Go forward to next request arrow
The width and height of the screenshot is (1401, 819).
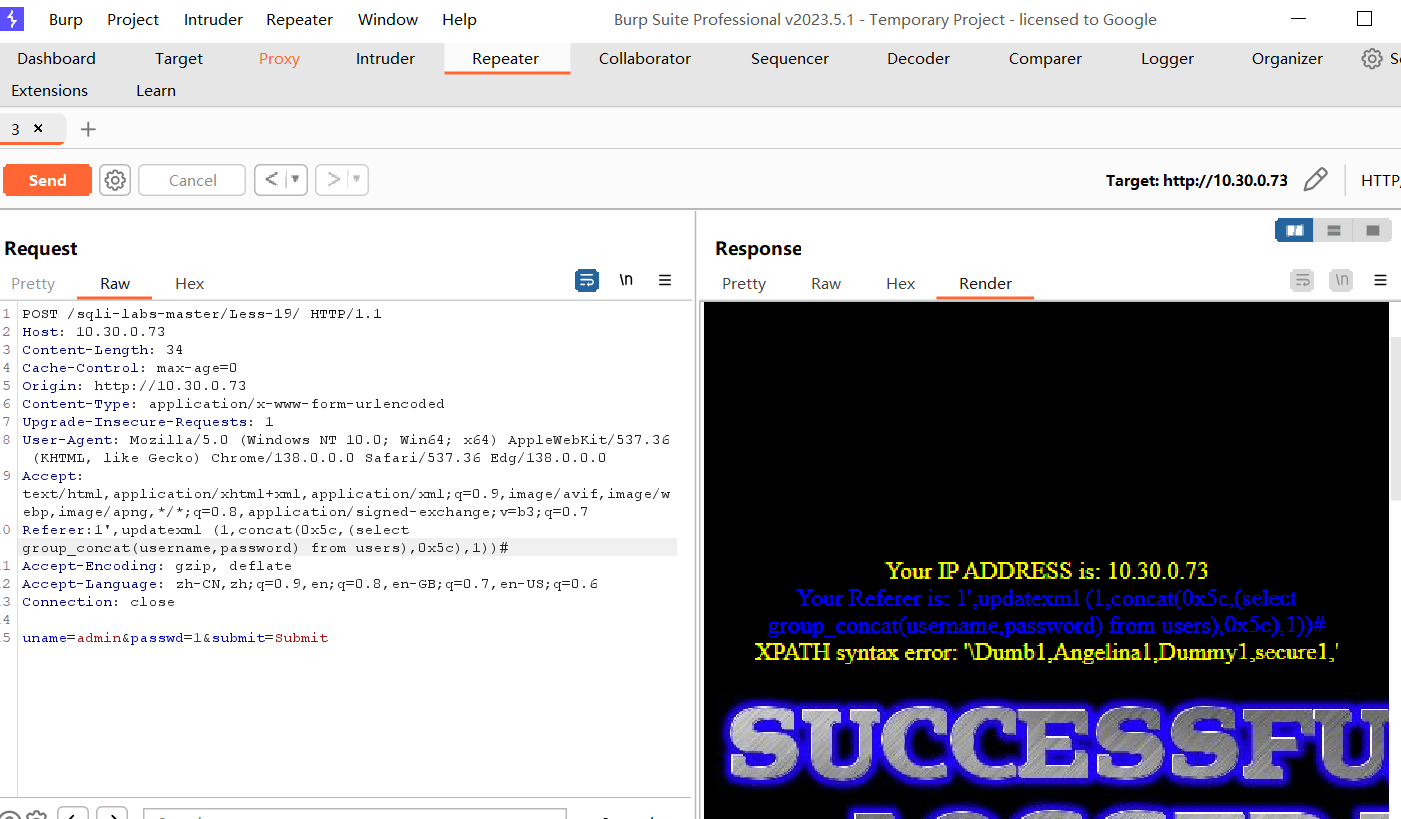click(334, 180)
